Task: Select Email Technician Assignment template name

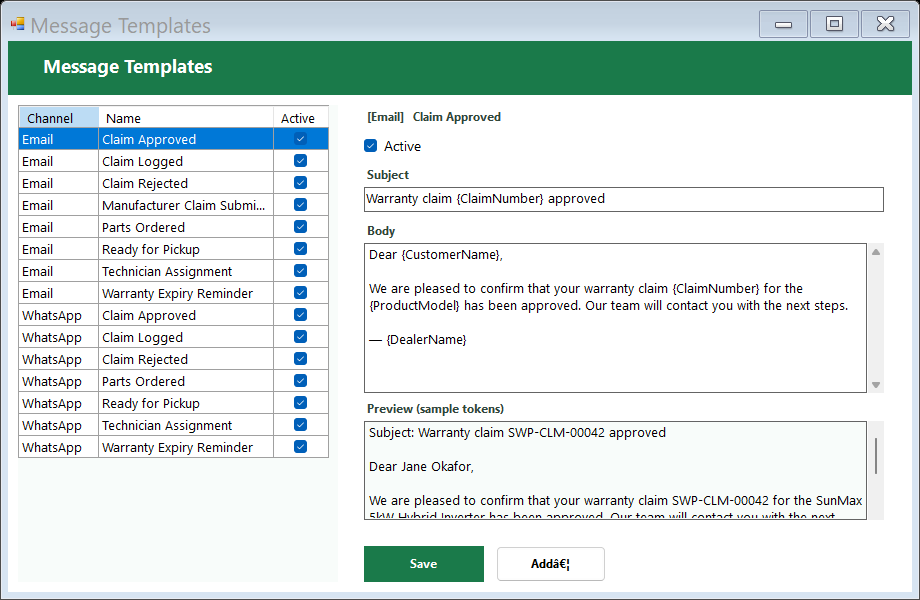Action: 186,271
